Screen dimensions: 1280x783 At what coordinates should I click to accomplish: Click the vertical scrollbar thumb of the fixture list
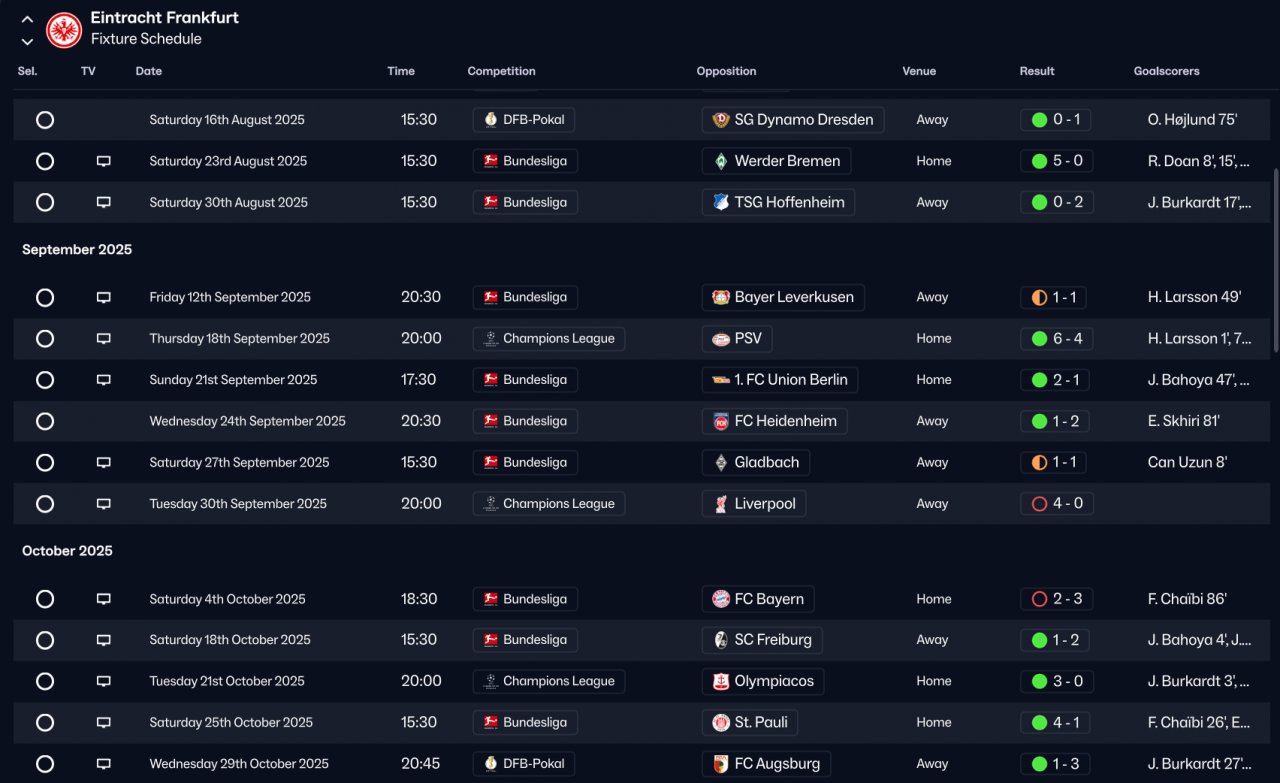pos(1275,260)
